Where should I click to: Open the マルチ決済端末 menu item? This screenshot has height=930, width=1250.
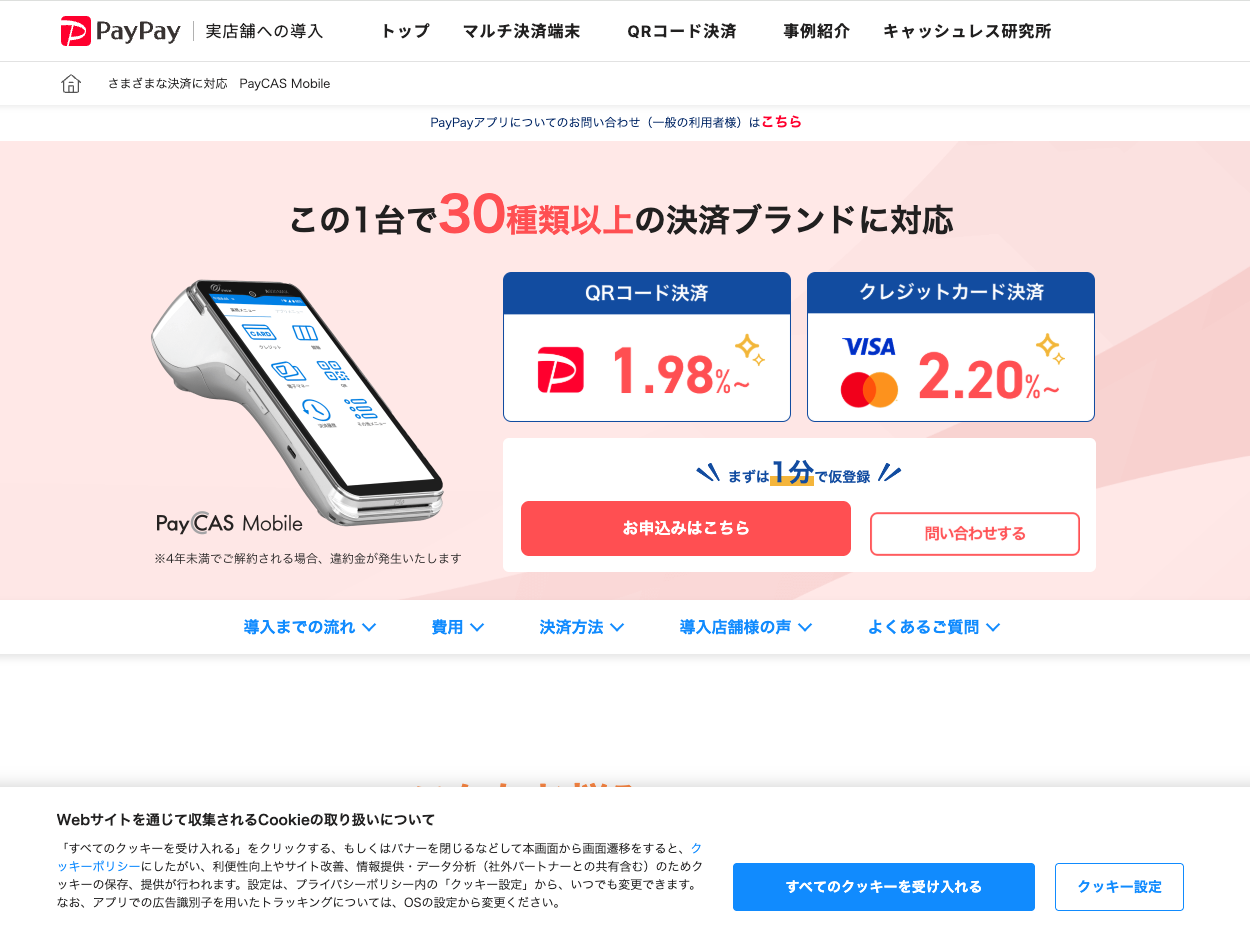pyautogui.click(x=521, y=31)
